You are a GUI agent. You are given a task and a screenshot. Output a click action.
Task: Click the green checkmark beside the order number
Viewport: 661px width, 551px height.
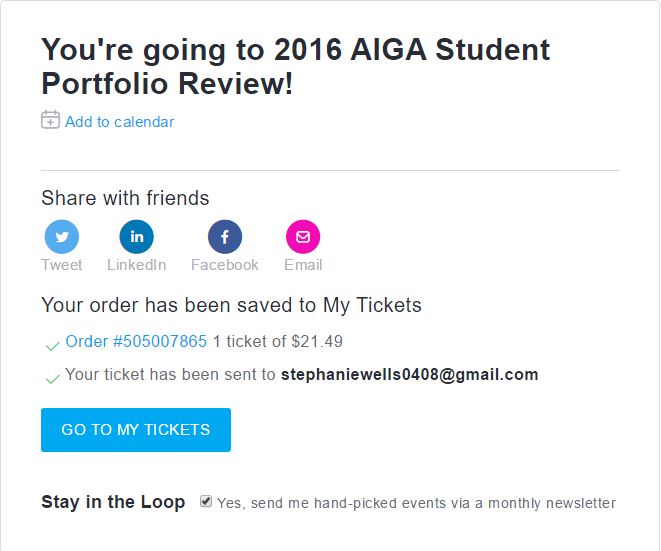tap(52, 346)
